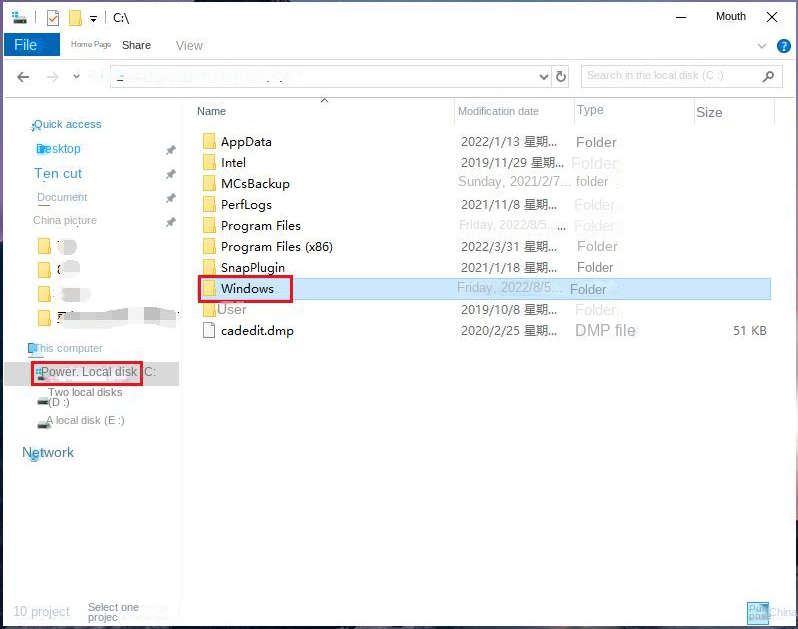Image resolution: width=798 pixels, height=629 pixels.
Task: Expand the address bar history dropdown
Action: (x=544, y=77)
